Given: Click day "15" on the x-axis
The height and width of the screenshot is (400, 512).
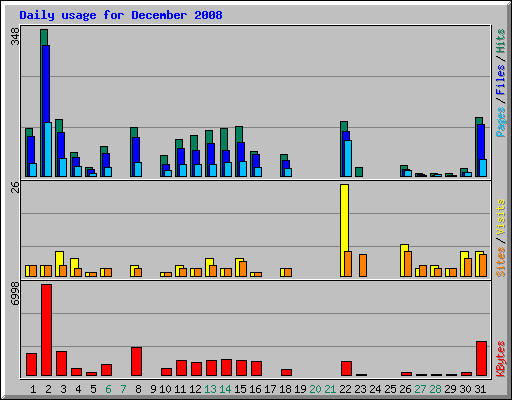Looking at the screenshot, I should coord(240,389).
